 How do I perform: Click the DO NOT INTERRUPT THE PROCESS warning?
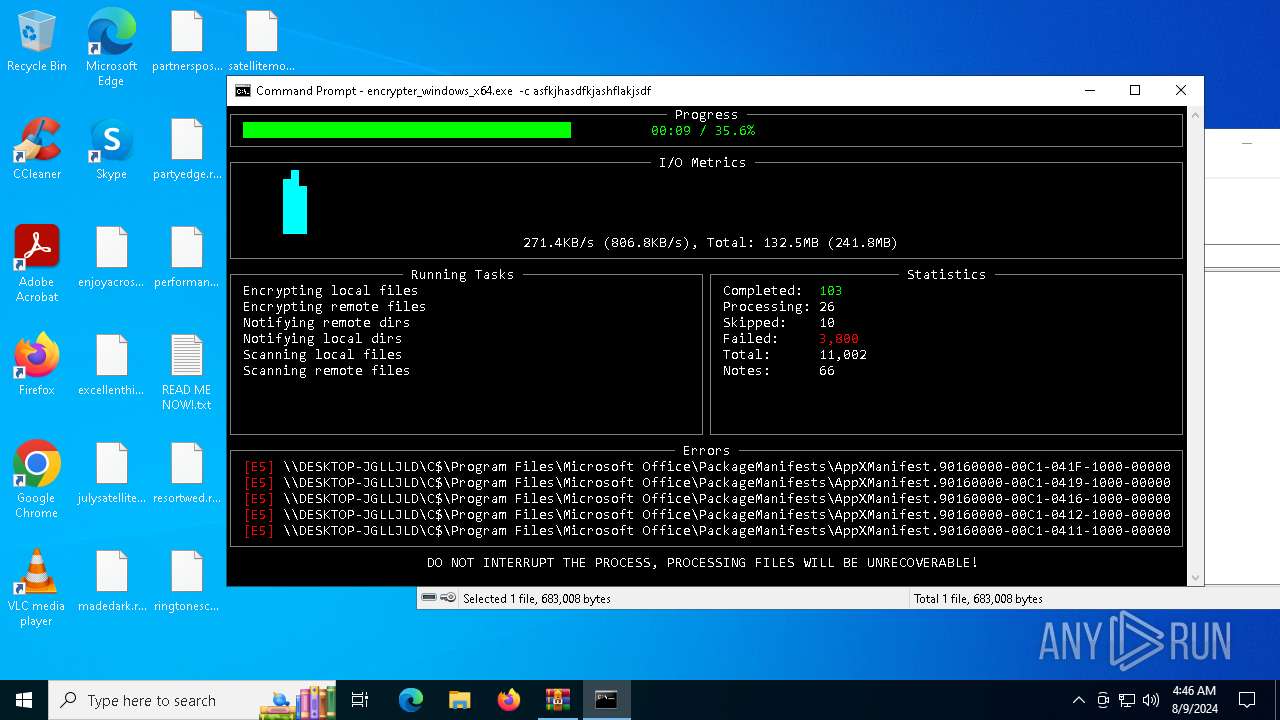click(x=702, y=563)
